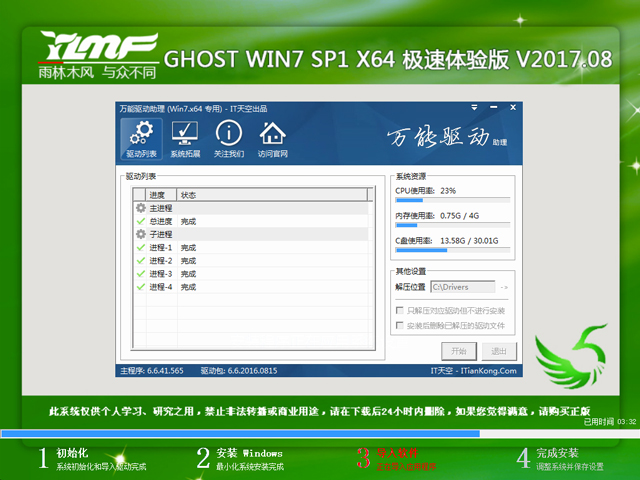640x480 pixels.
Task: Click the 万能驱动 助理 brand logo text
Action: (447, 137)
